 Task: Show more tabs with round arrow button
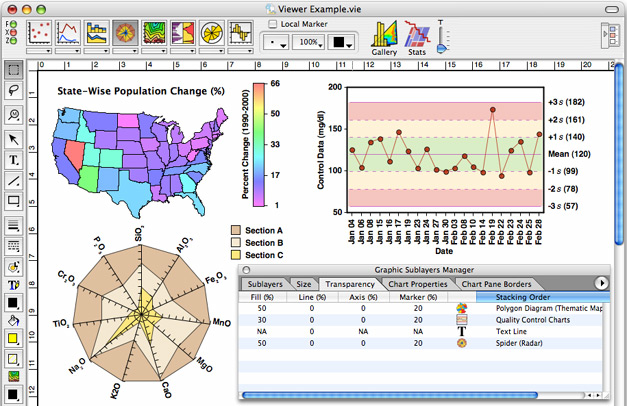601,283
